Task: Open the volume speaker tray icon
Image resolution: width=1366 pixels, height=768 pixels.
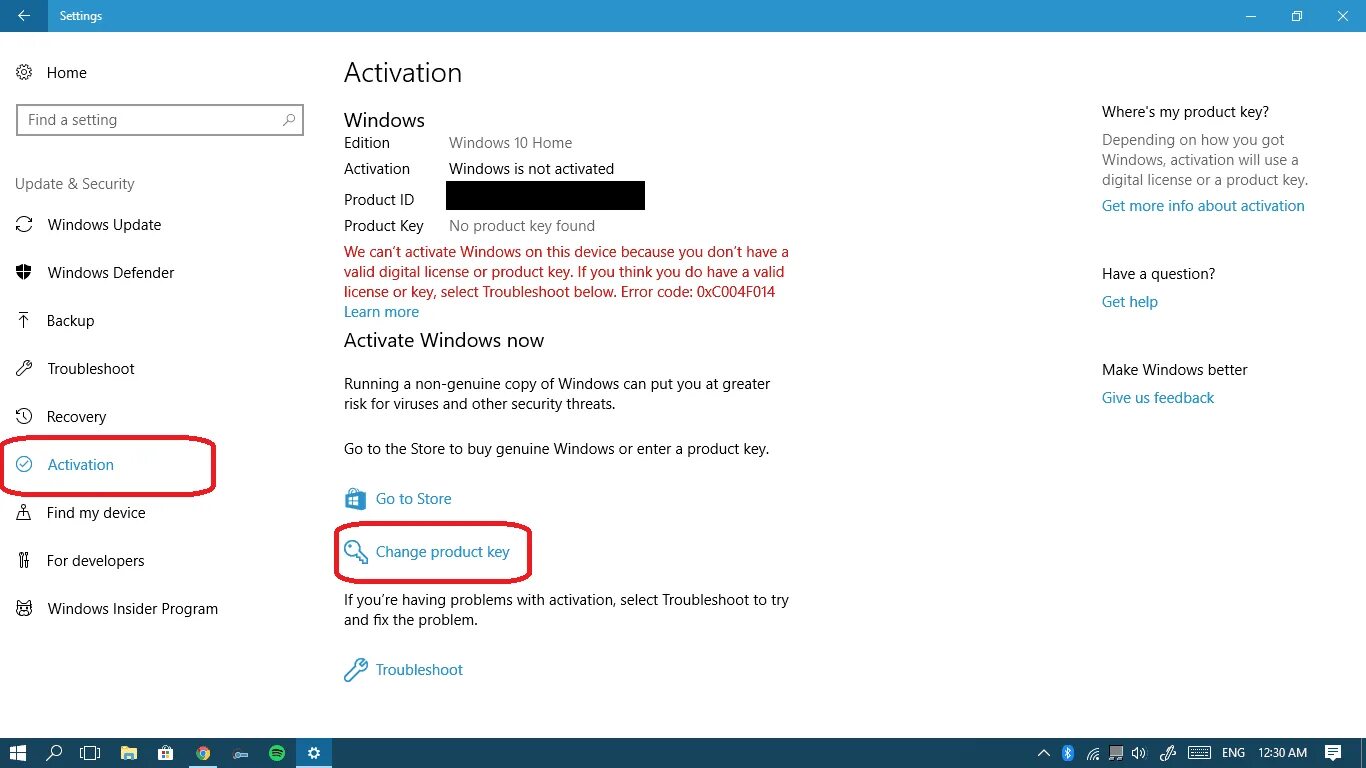Action: click(x=1138, y=753)
